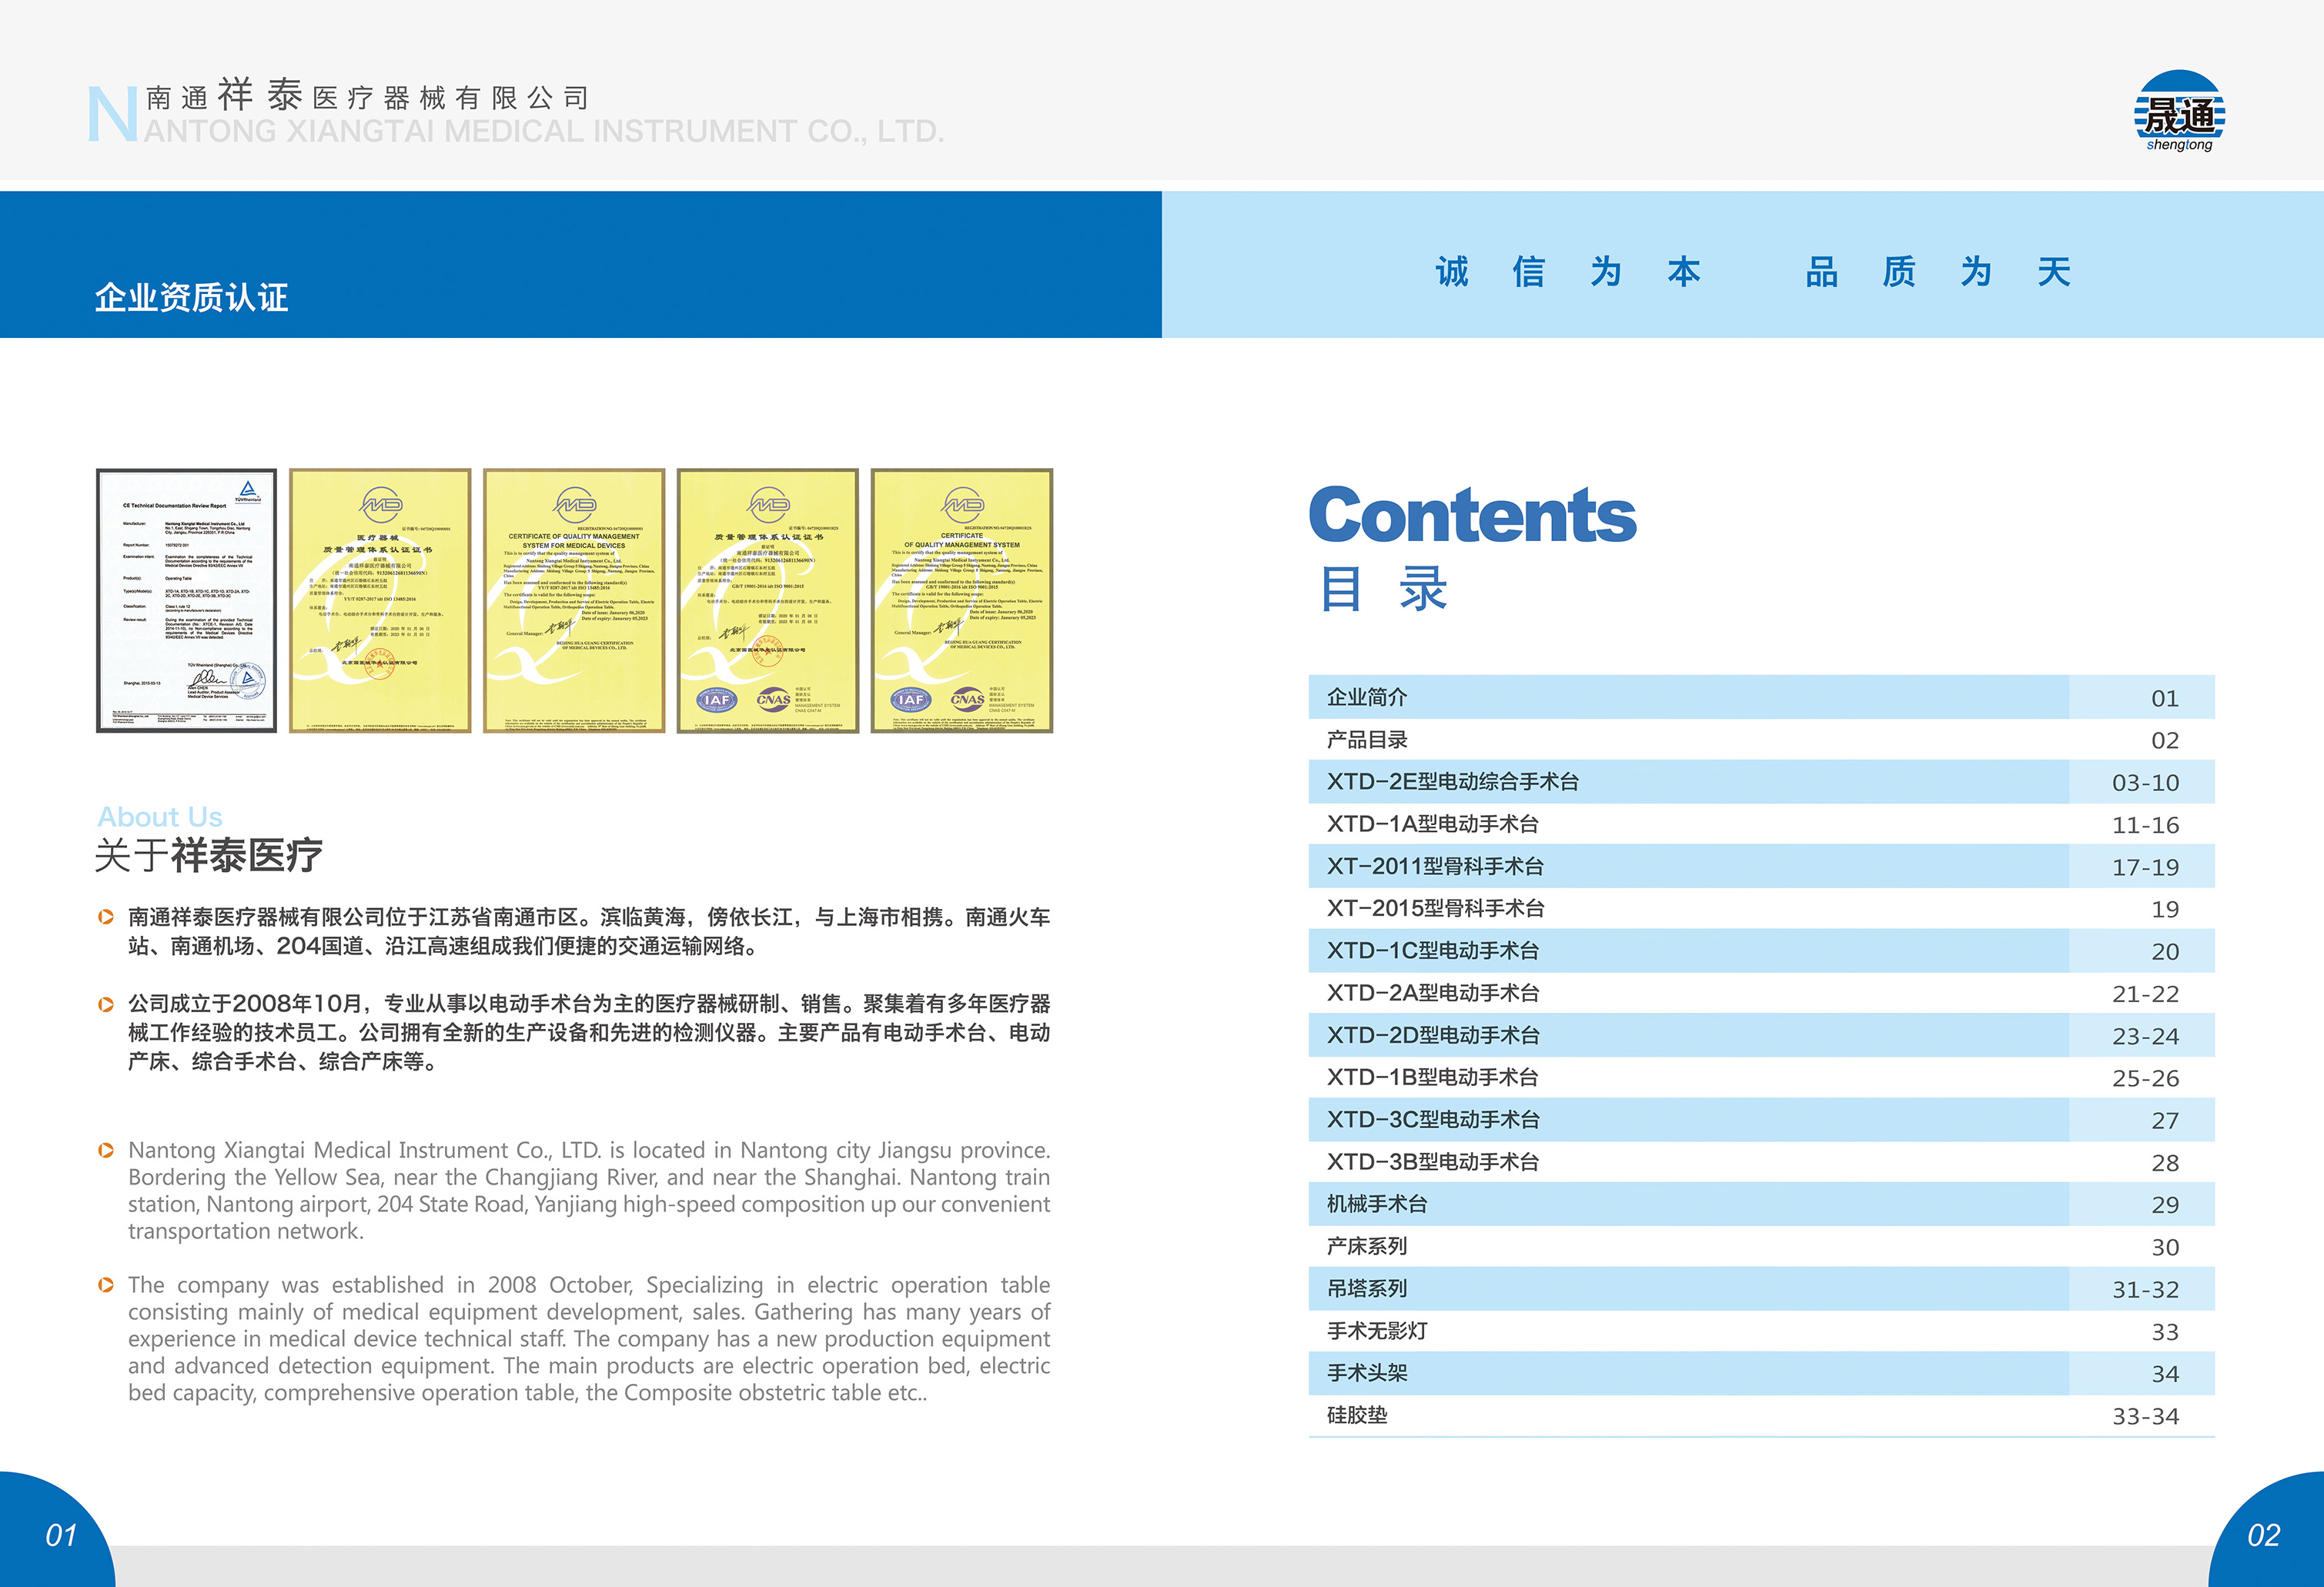Click the 企业资质认证 banner heading
Image resolution: width=2324 pixels, height=1587 pixels.
(x=192, y=297)
